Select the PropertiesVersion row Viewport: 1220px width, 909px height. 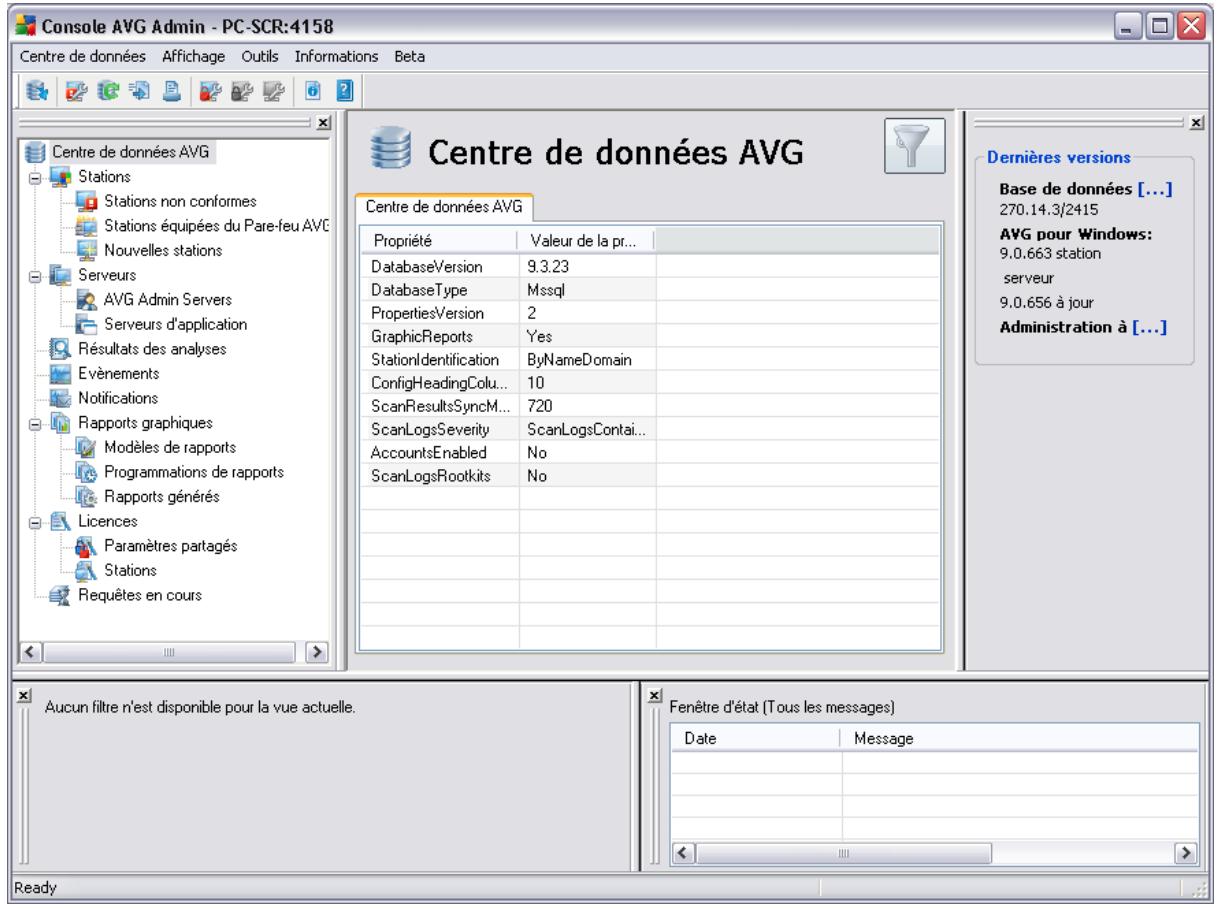pos(650,313)
